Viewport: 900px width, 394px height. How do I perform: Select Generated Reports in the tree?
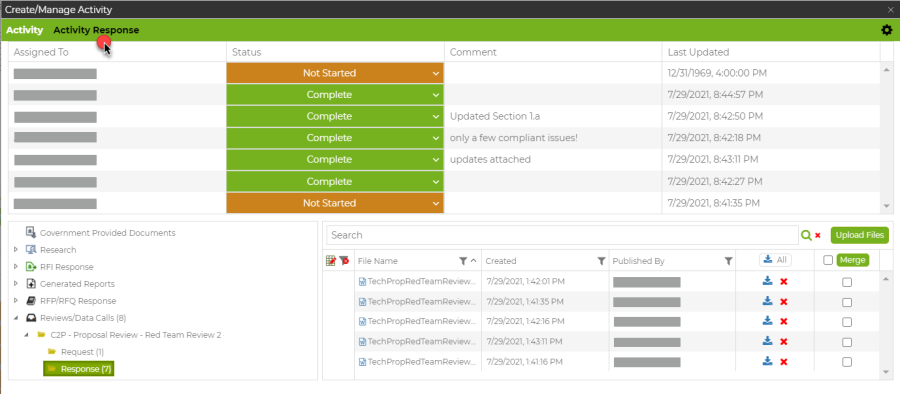[x=77, y=284]
